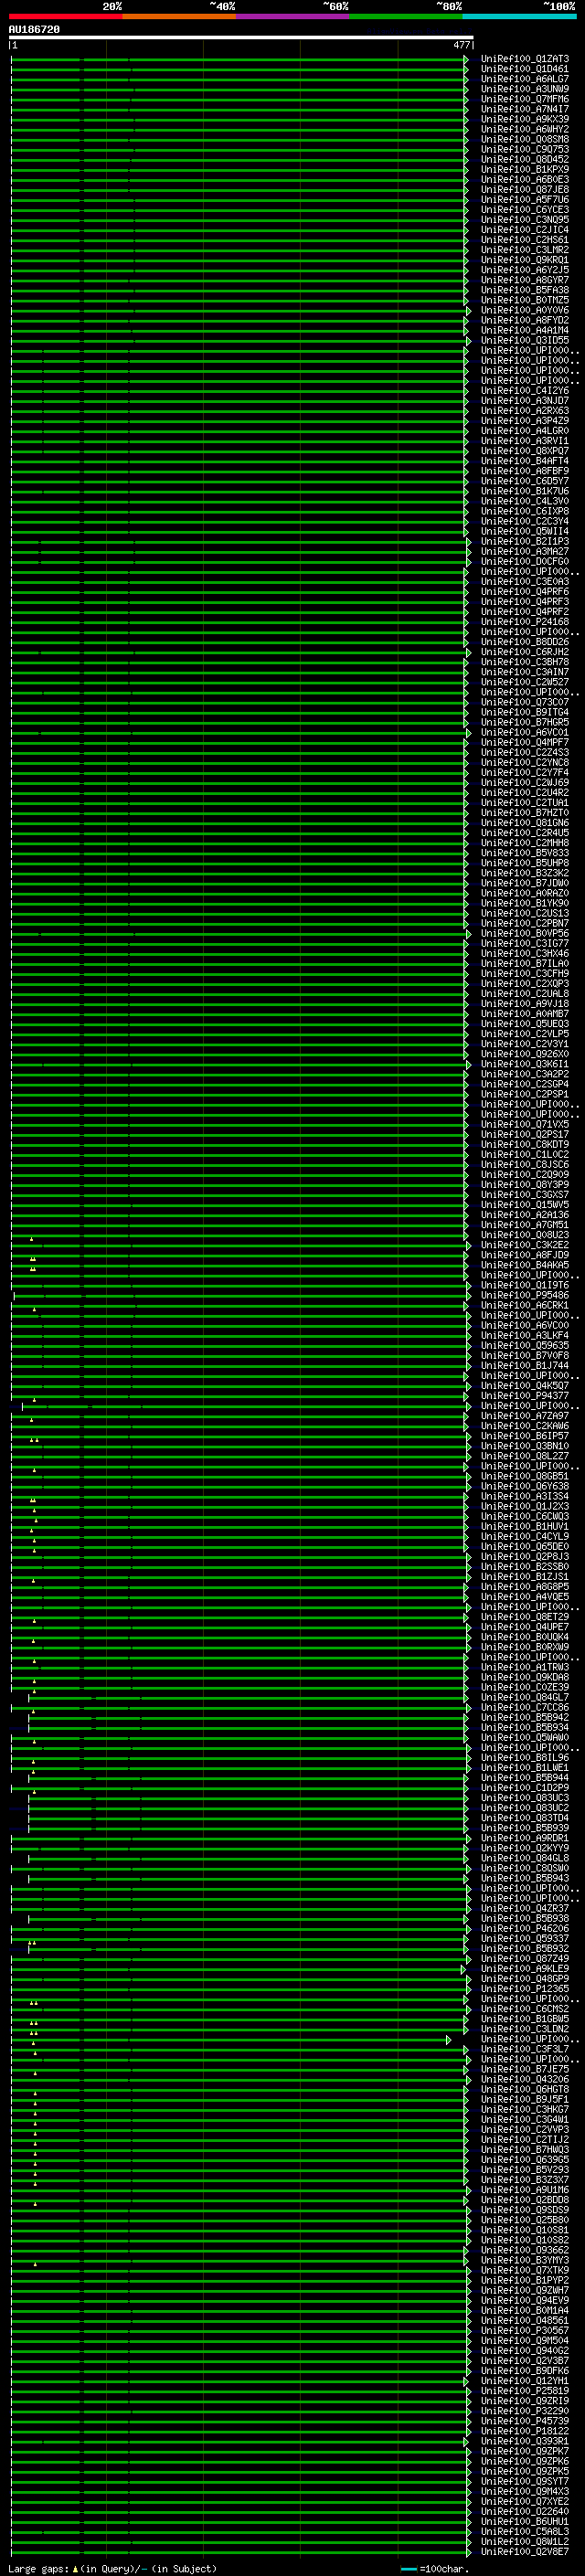Viewport: 585px width, 2576px height.
Task: Open hit UniRef100_P18122
Action: (525, 2432)
